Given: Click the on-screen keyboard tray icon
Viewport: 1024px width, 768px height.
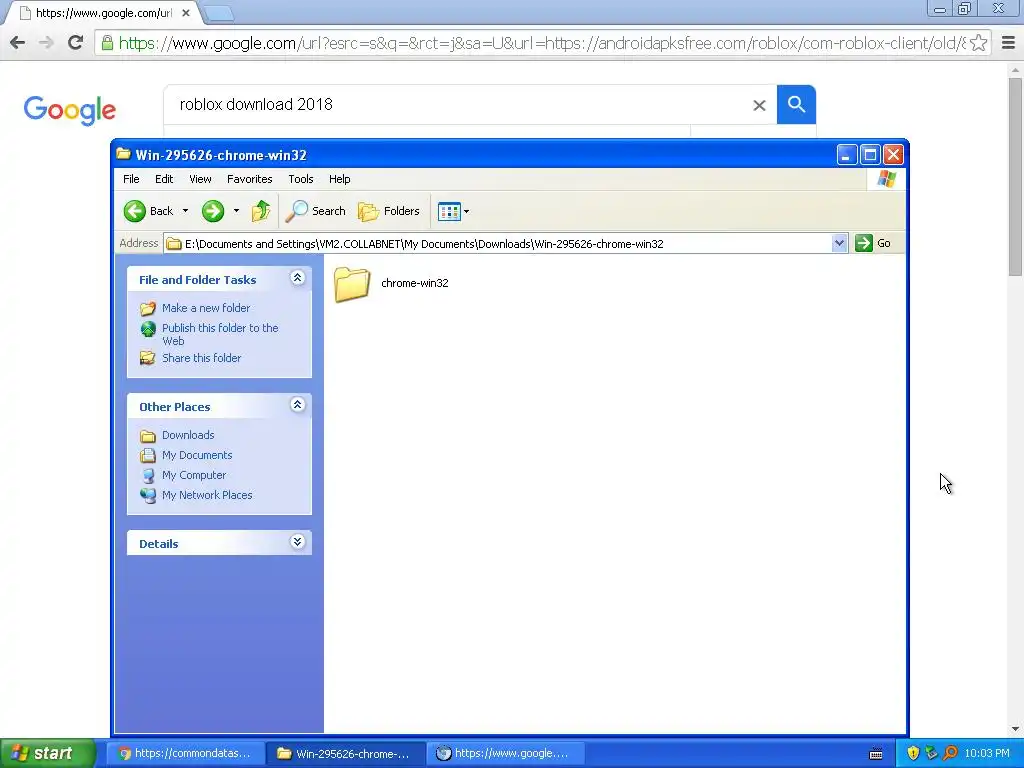Looking at the screenshot, I should click(876, 754).
